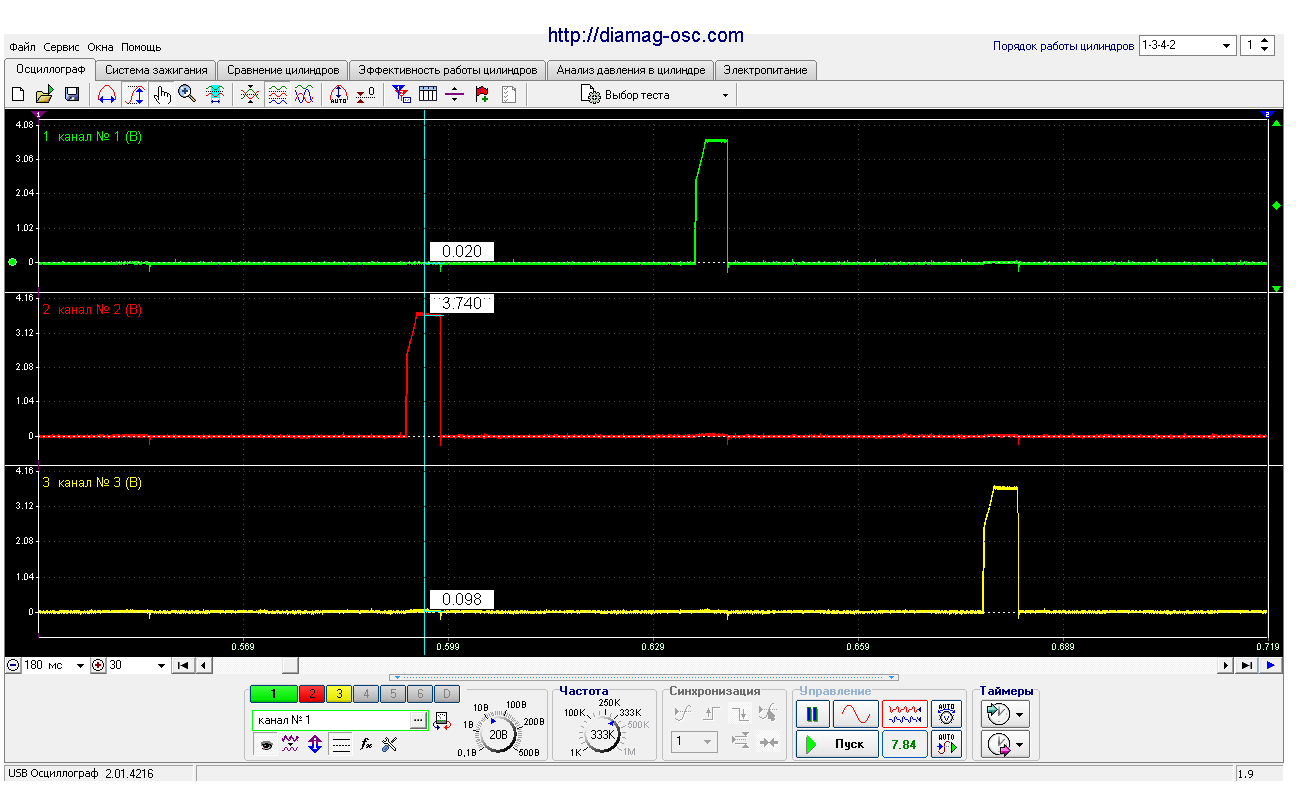This screenshot has height=786, width=1296.
Task: Open the channel function fx icon
Action: tap(366, 744)
